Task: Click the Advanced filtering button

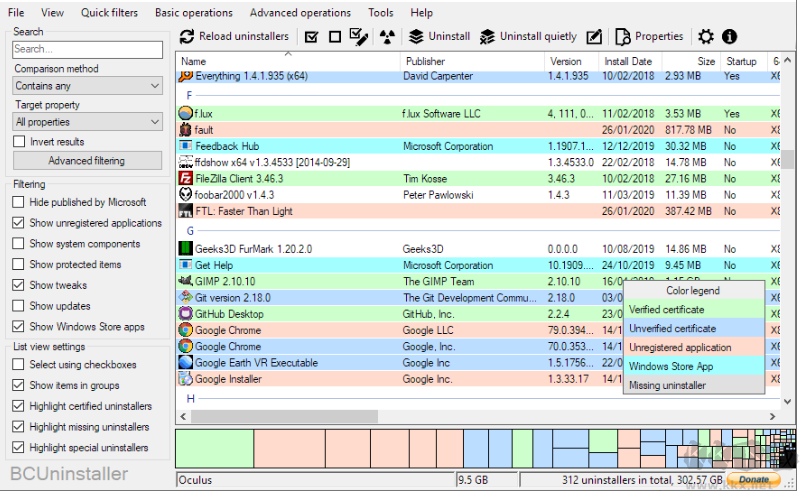Action: [88, 161]
